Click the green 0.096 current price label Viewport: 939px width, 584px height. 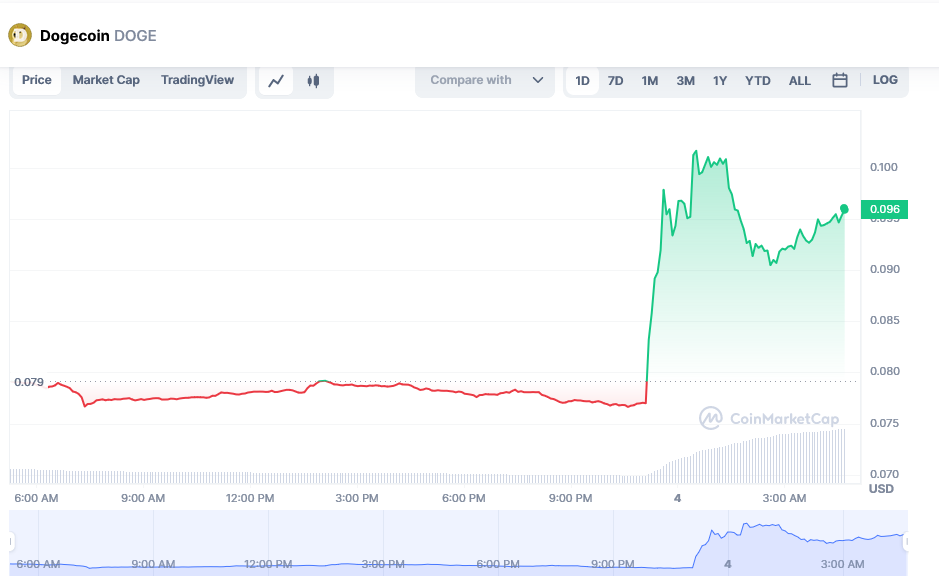[x=885, y=209]
